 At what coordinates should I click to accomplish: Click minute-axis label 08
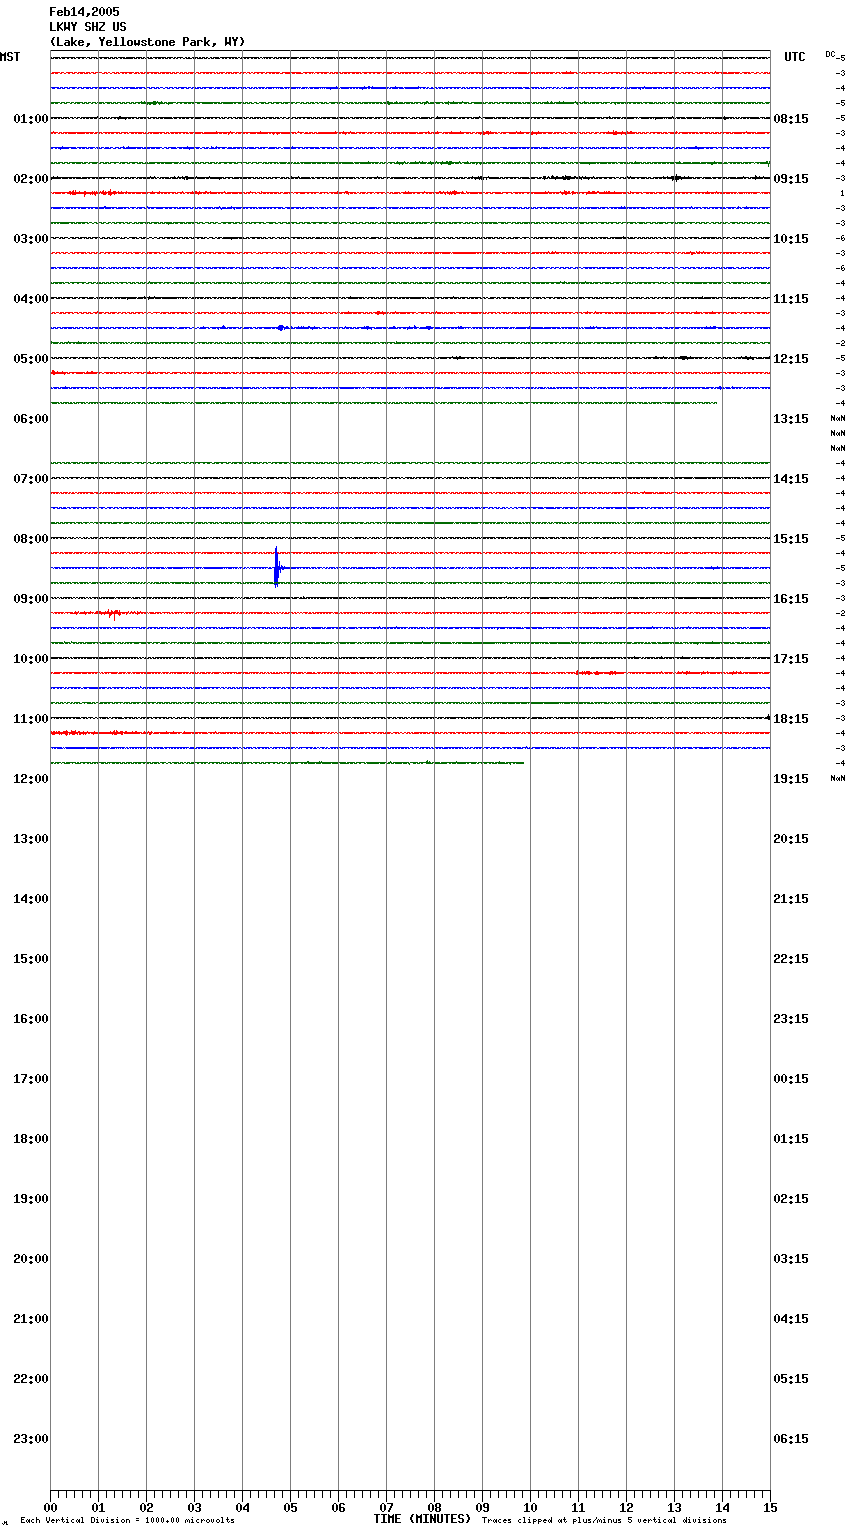pos(434,1508)
